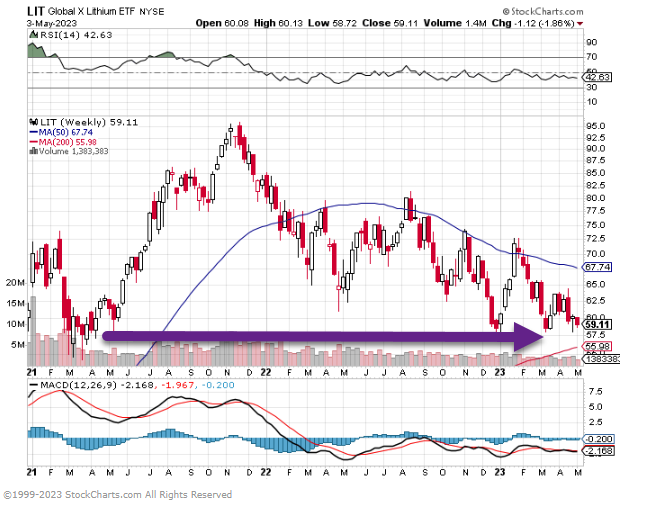
Task: Click the 62.5 price axis label
Action: coord(595,301)
